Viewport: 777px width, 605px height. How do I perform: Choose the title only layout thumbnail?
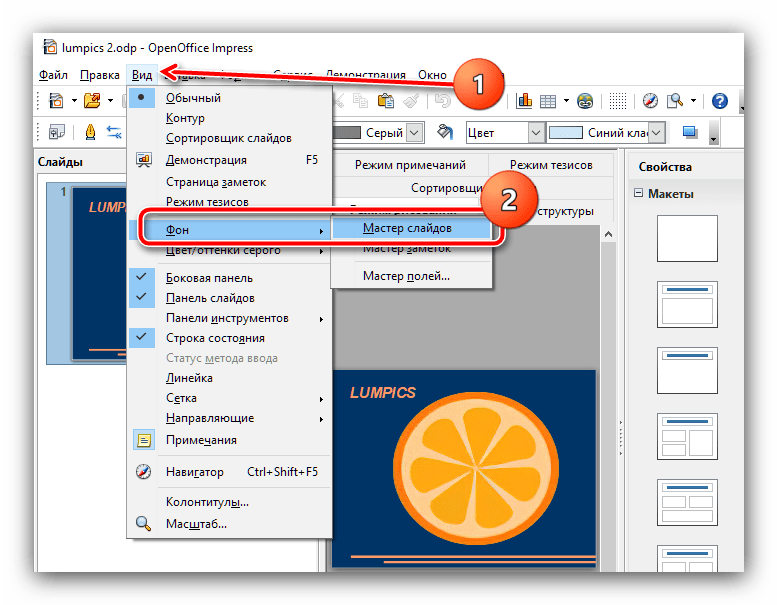coord(687,370)
